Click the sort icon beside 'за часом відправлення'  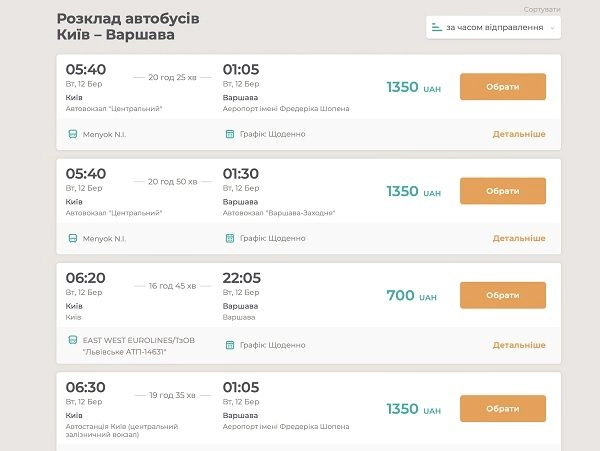pyautogui.click(x=437, y=27)
